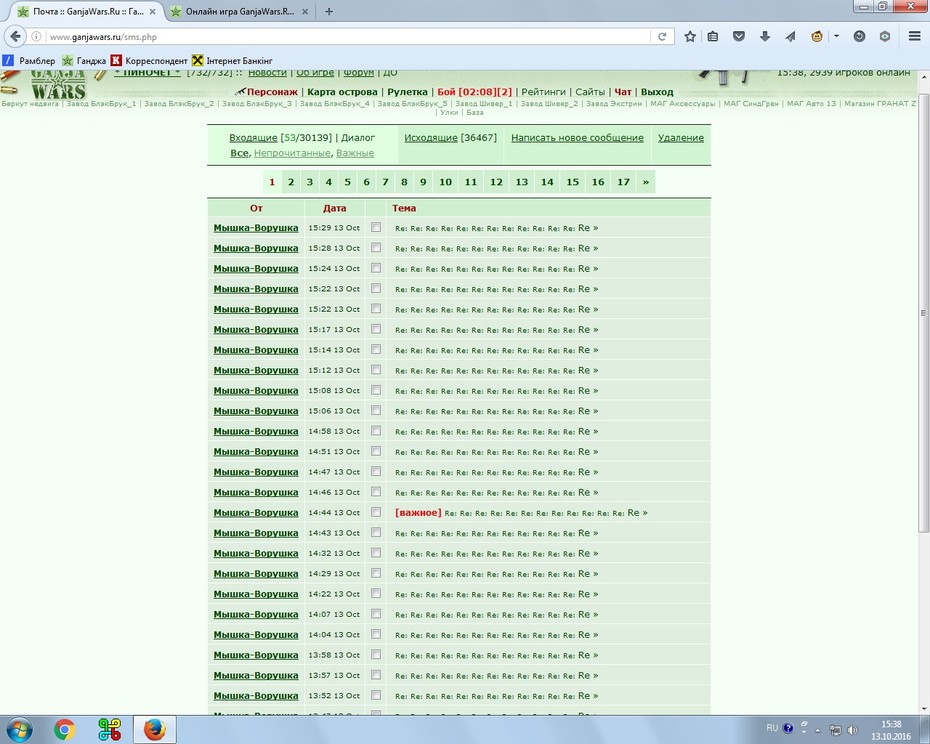930x744 pixels.
Task: Open the Входящие inbox link
Action: click(253, 138)
